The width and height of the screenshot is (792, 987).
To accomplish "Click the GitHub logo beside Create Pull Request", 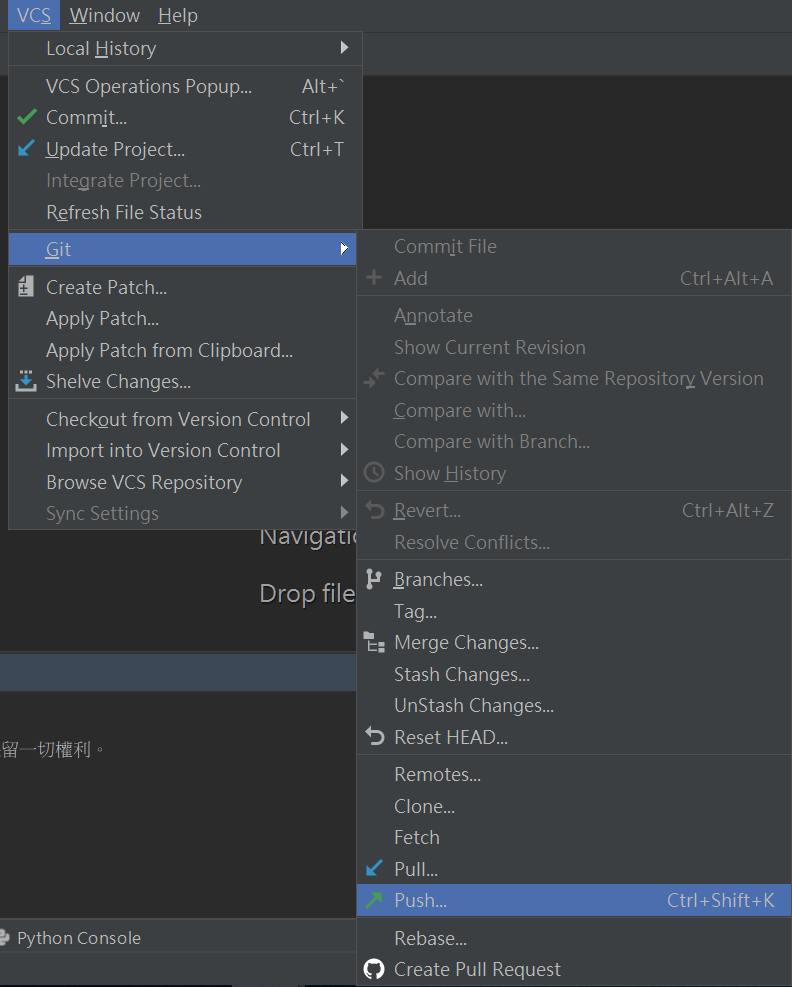I will 374,969.
